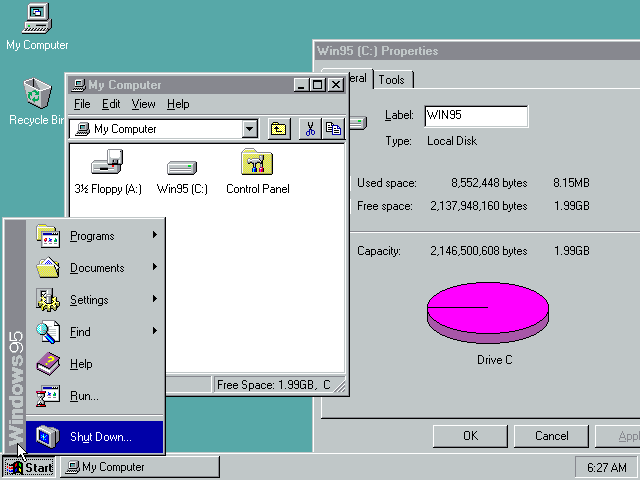This screenshot has width=640, height=480.
Task: Maximize the My Computer window
Action: coord(317,85)
